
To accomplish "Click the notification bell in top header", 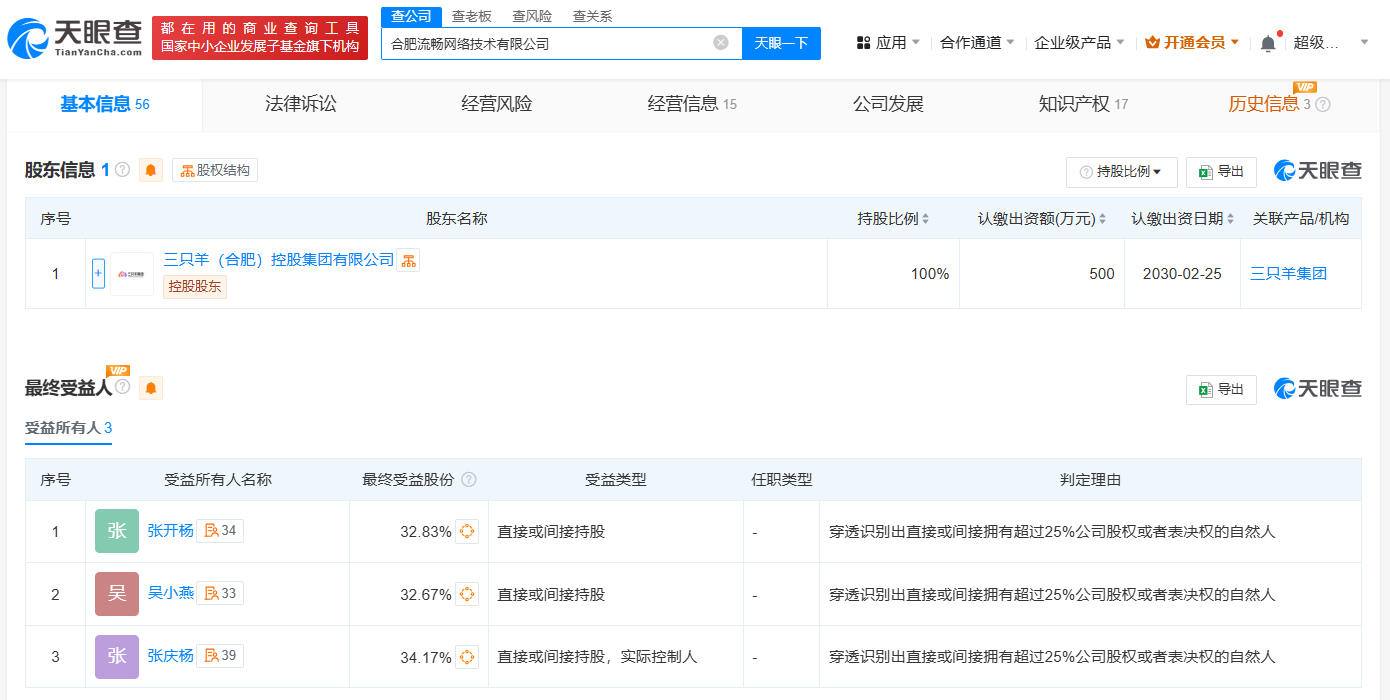I will click(x=1268, y=43).
